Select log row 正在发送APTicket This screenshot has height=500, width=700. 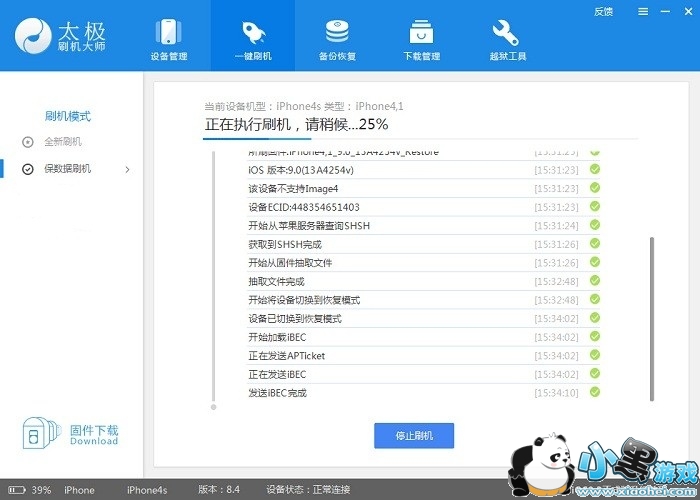click(423, 356)
